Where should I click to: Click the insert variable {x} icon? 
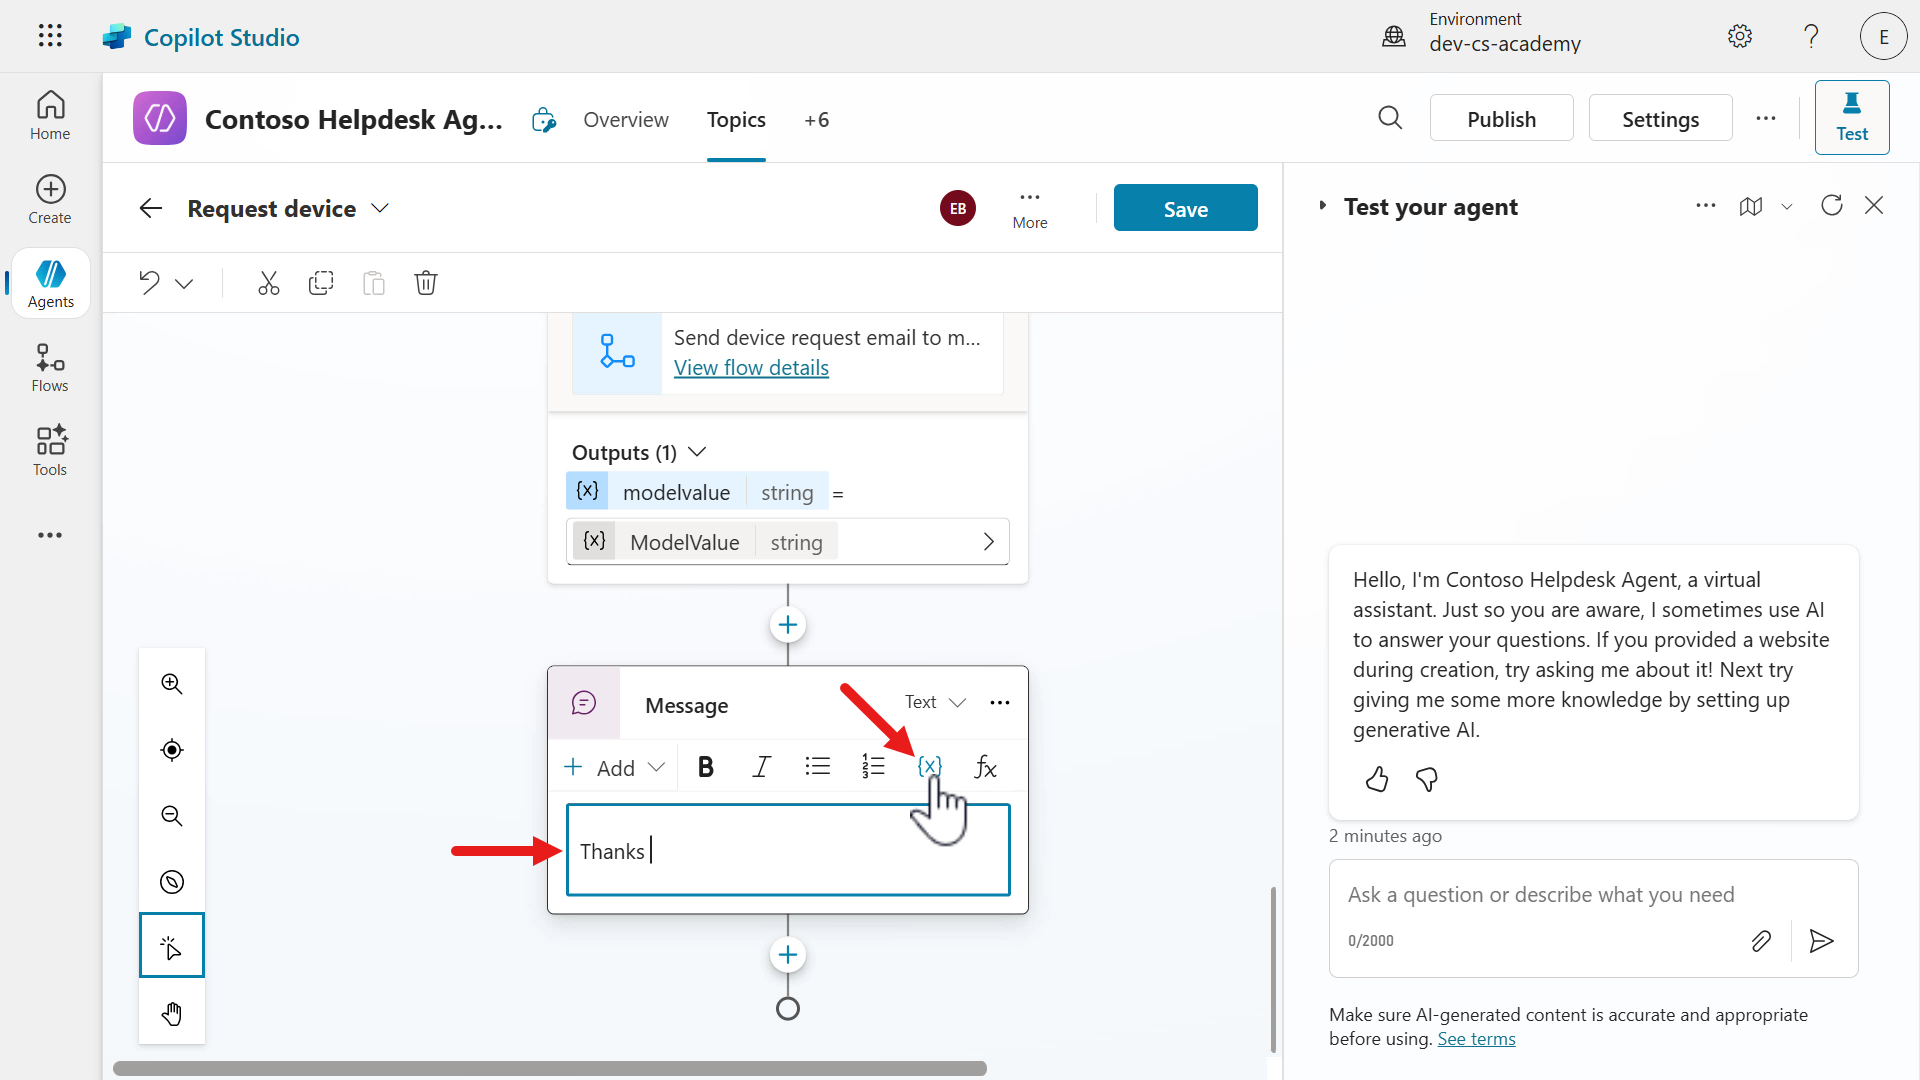pos(929,766)
